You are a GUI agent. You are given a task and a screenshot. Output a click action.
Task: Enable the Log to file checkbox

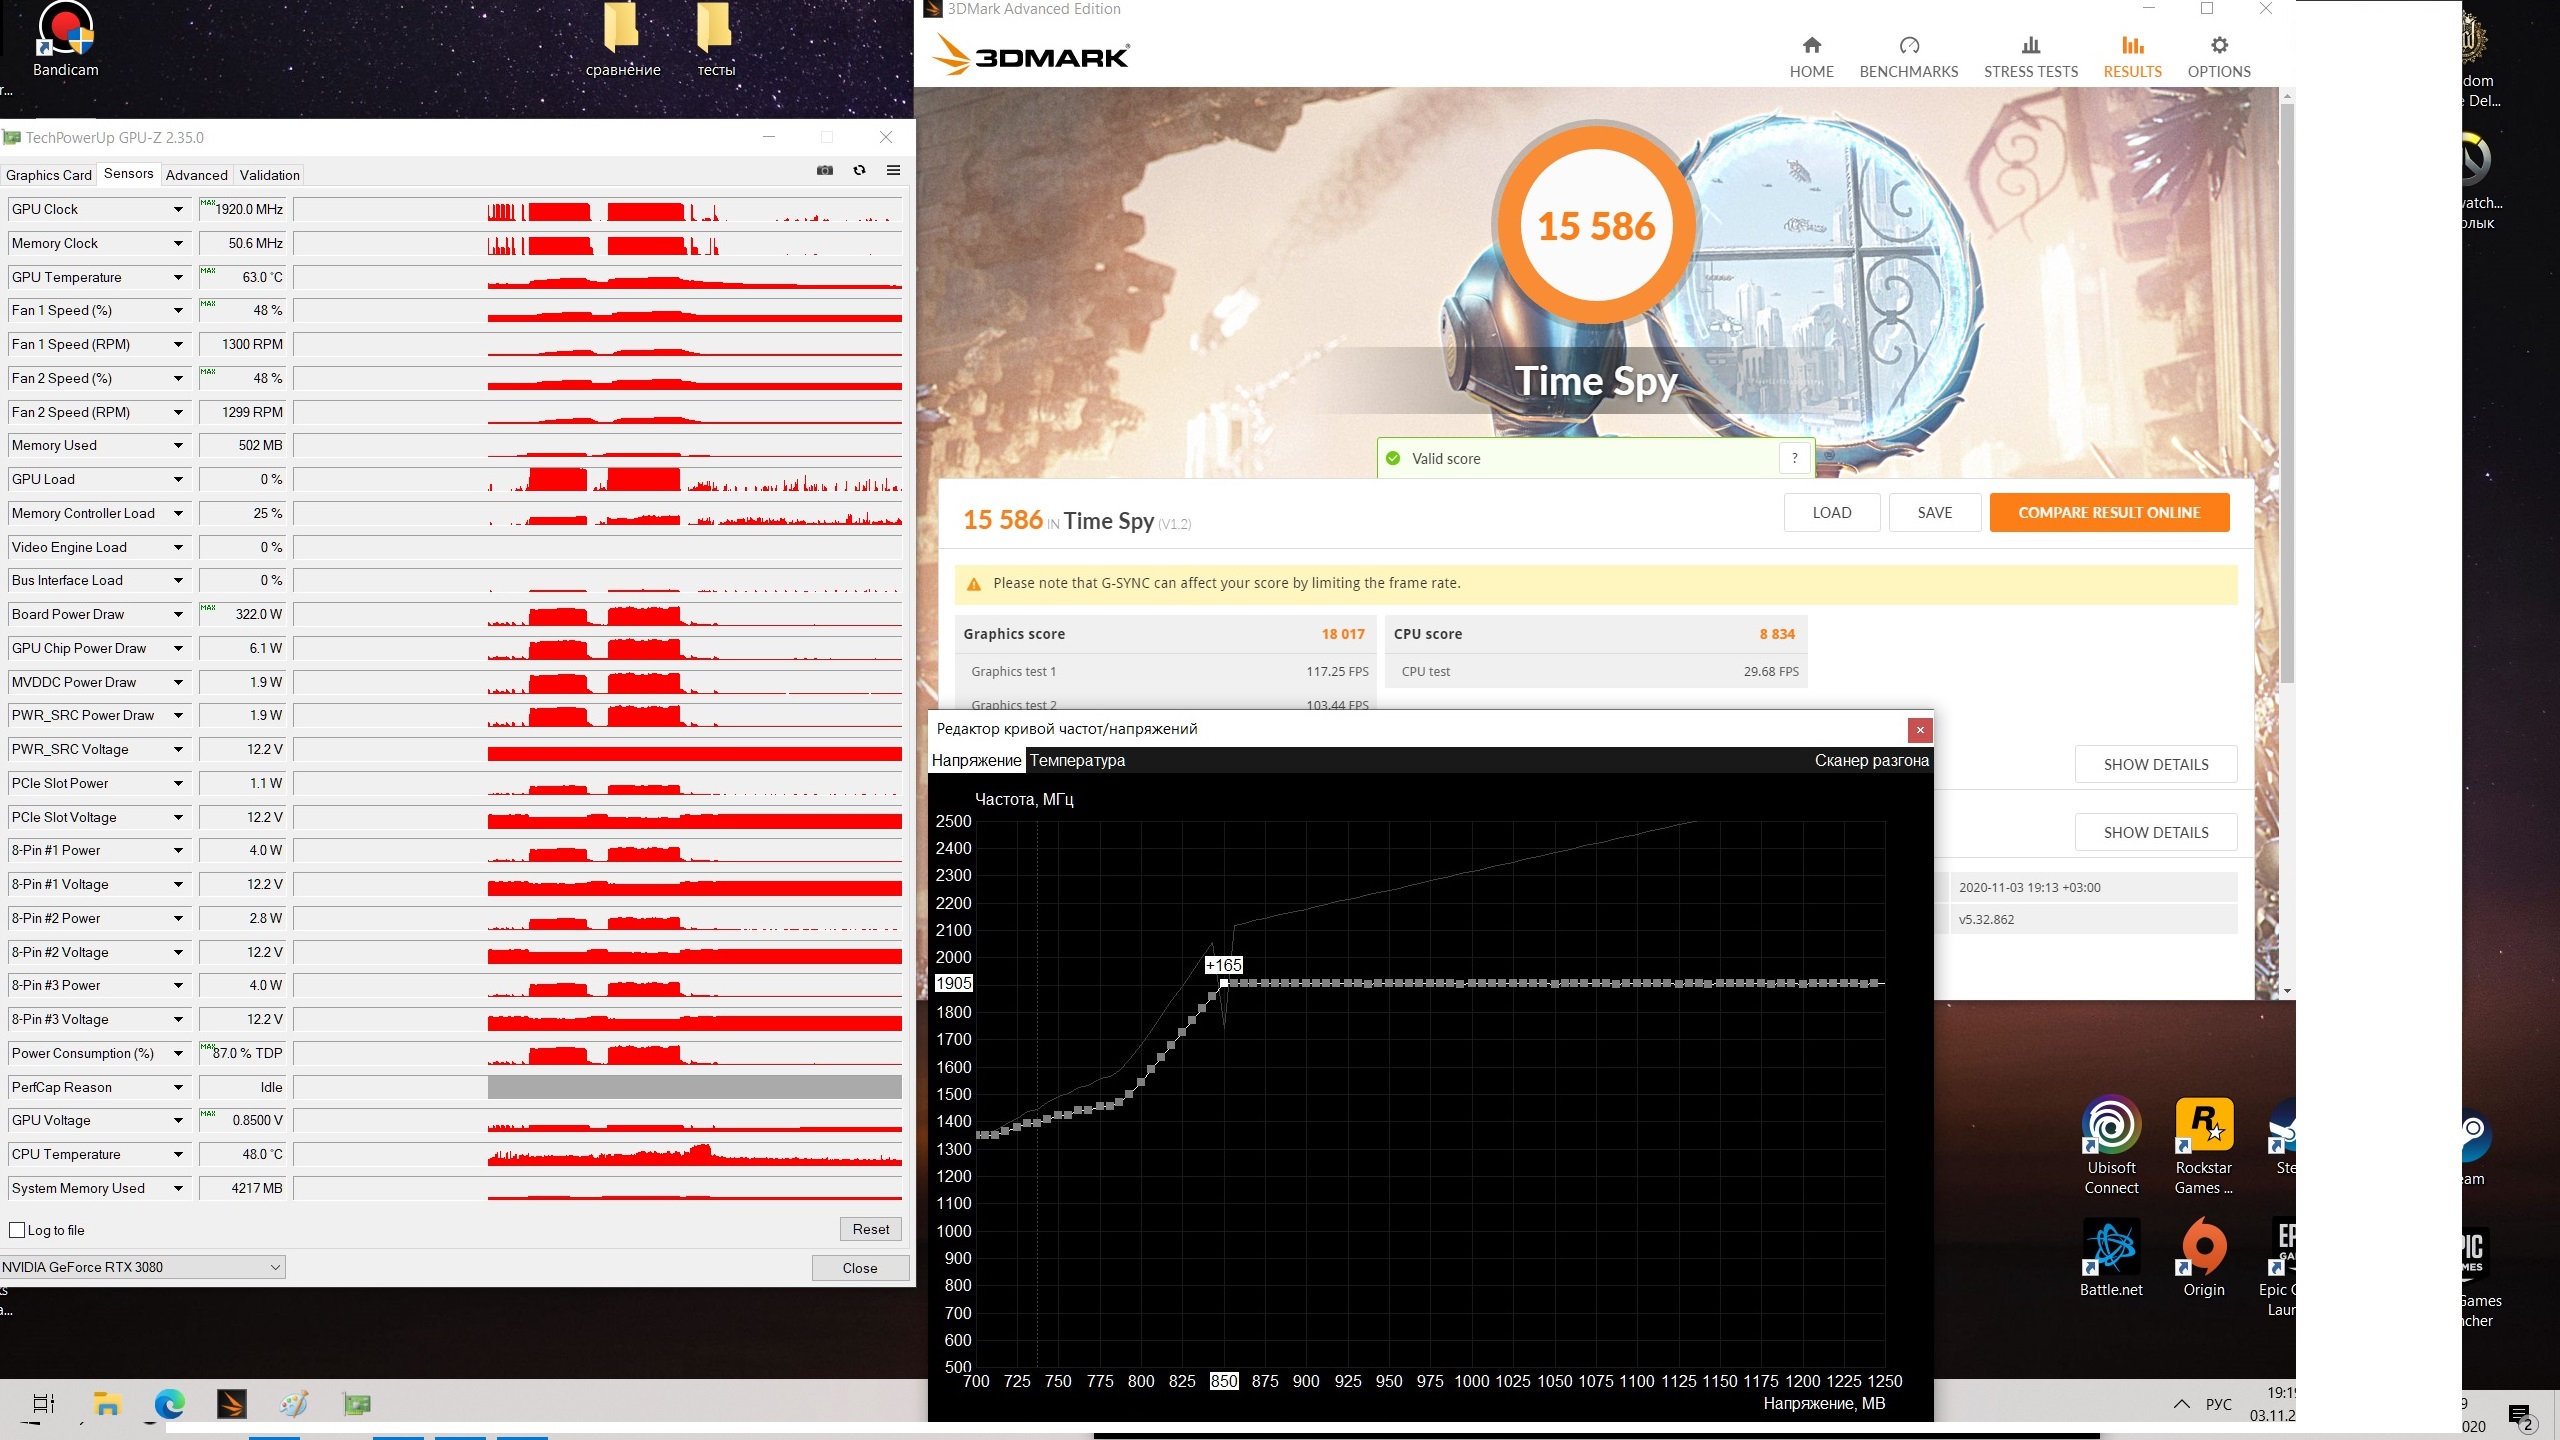click(17, 1231)
